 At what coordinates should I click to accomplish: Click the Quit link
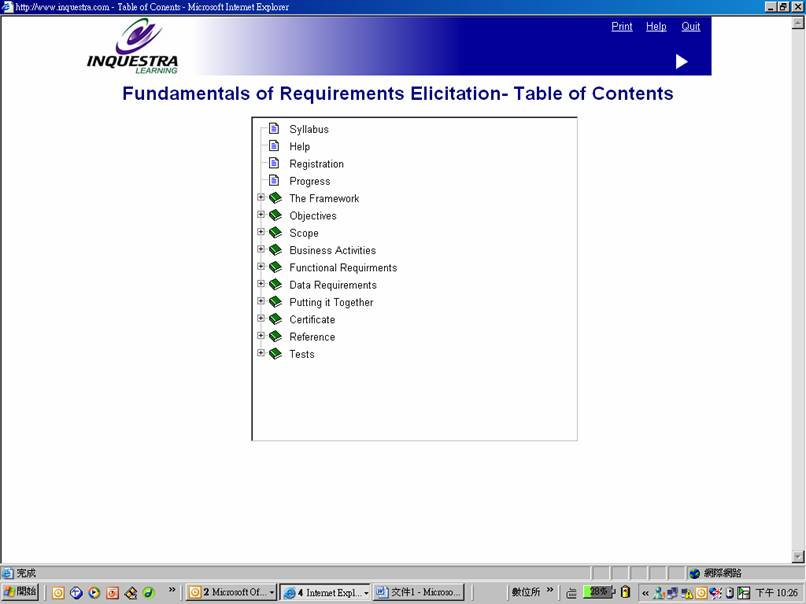[691, 27]
